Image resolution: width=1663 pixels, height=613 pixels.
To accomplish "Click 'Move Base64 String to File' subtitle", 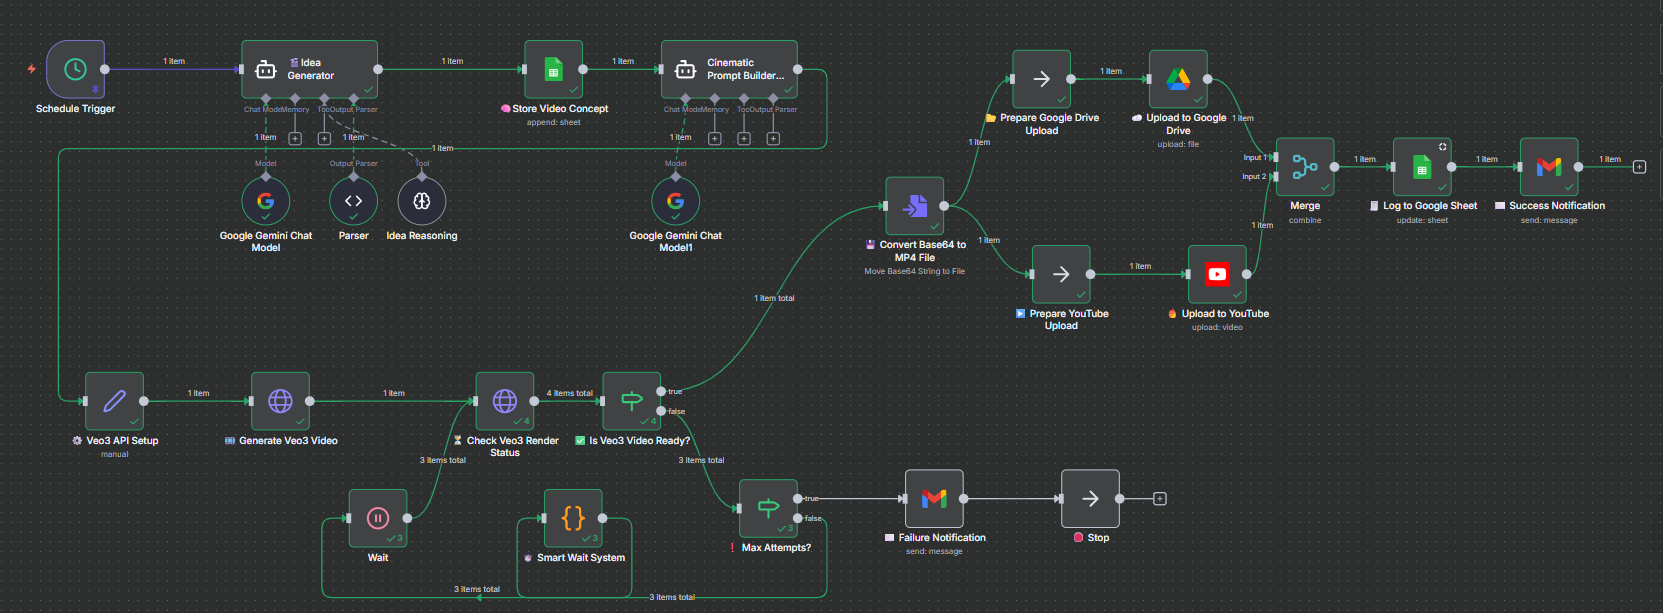I will point(915,271).
